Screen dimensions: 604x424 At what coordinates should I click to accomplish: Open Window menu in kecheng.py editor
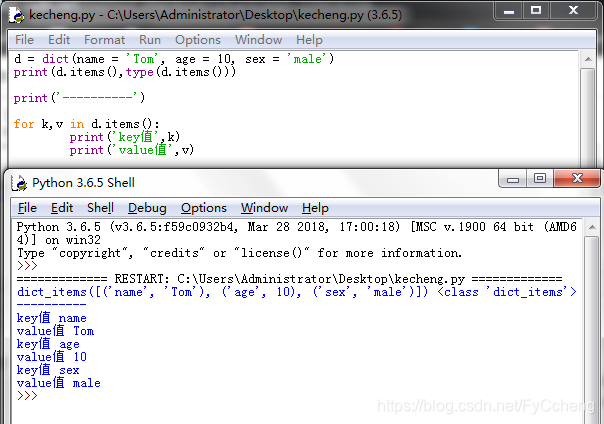[x=258, y=40]
